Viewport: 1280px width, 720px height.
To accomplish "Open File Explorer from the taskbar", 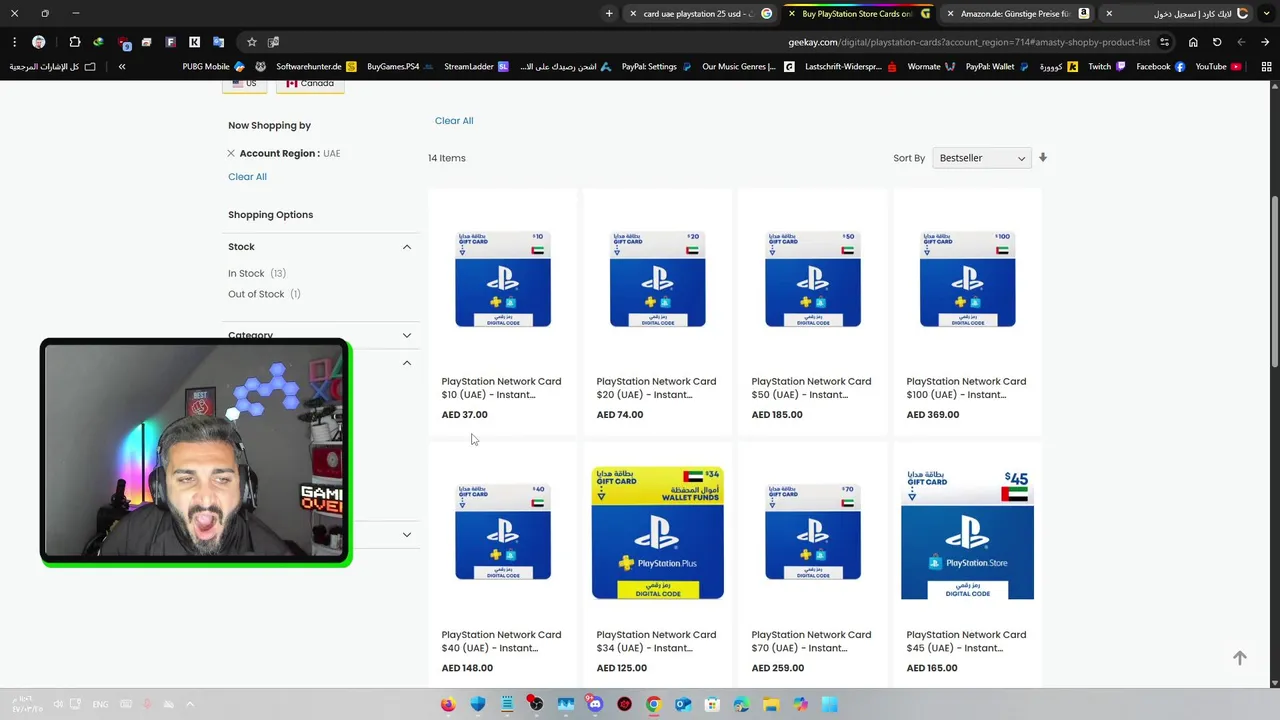I will (x=771, y=704).
